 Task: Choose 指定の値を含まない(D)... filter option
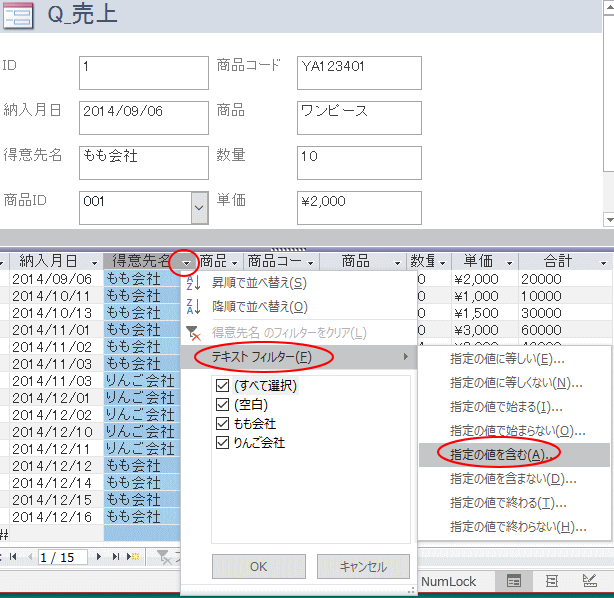click(x=515, y=479)
